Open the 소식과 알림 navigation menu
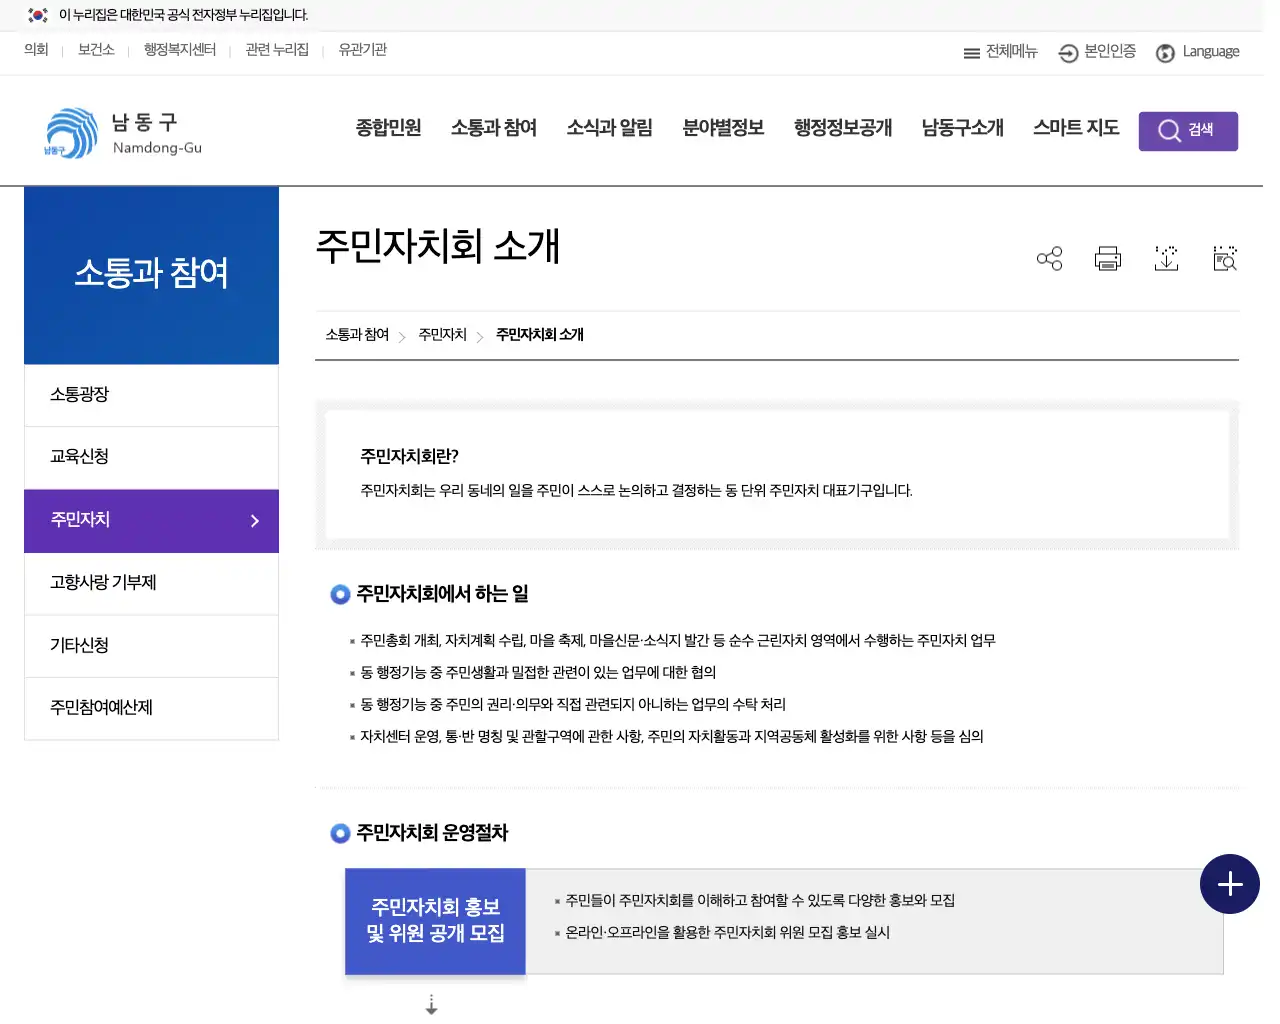Screen dimensions: 1280x1024 (x=609, y=128)
